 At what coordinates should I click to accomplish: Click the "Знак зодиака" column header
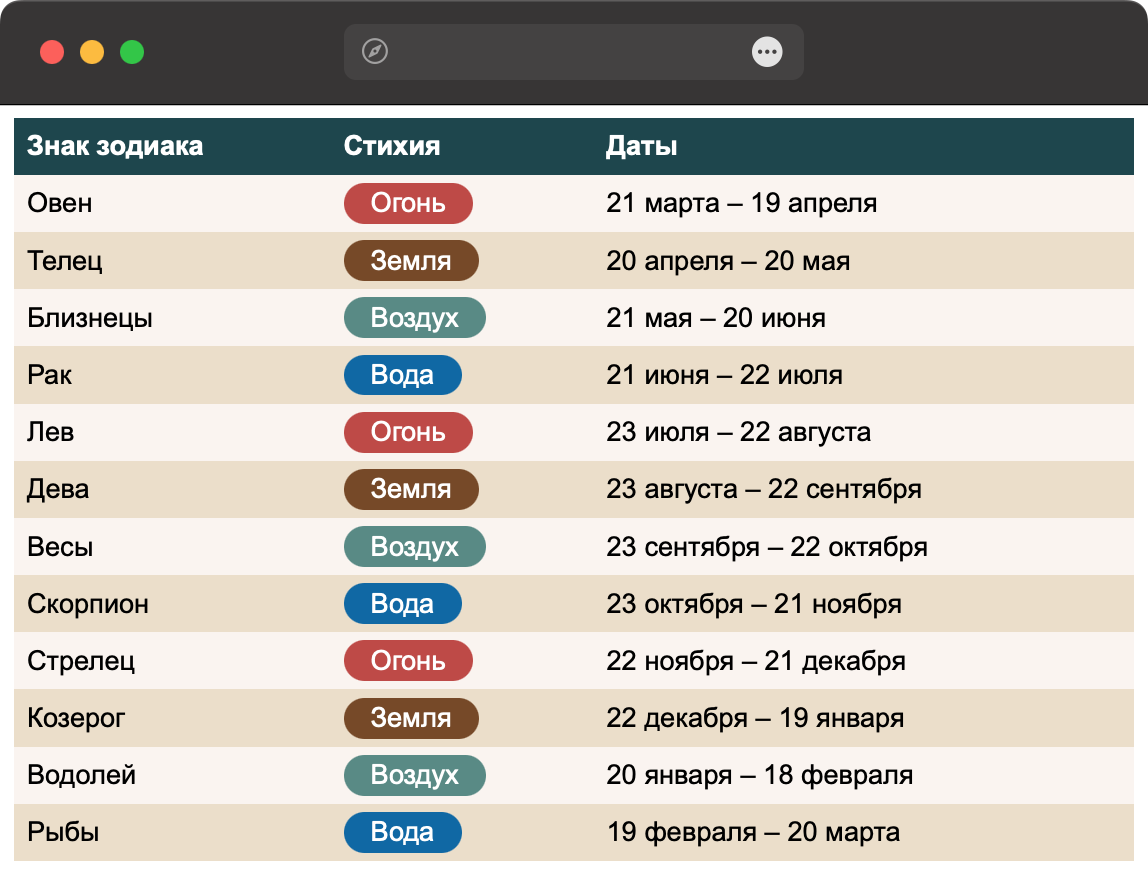pos(115,146)
